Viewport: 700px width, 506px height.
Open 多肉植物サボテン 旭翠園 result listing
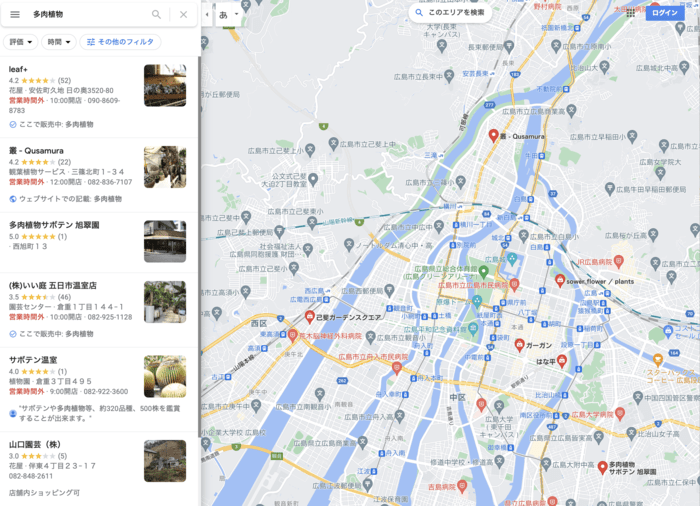click(x=99, y=243)
